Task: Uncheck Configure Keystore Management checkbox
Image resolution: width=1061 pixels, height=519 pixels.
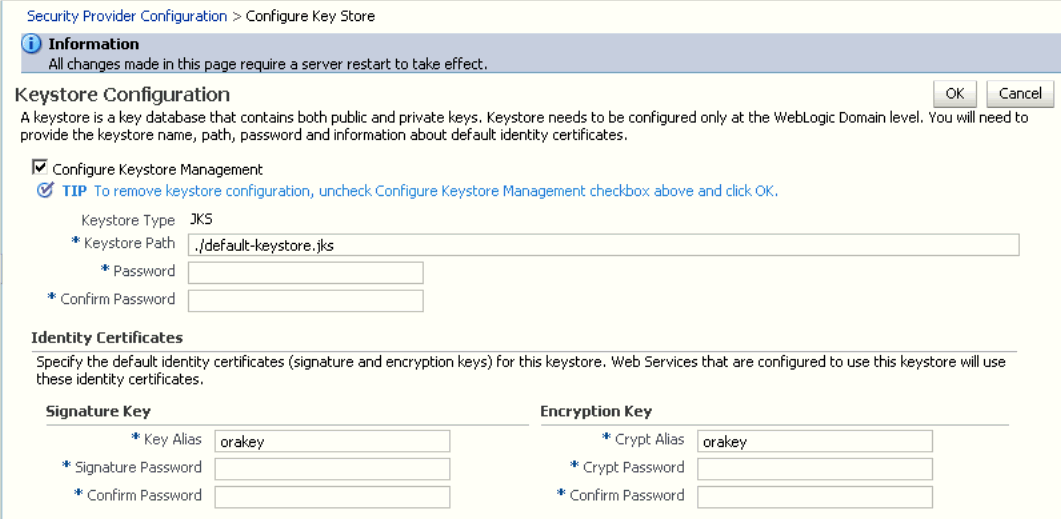Action: coord(41,169)
